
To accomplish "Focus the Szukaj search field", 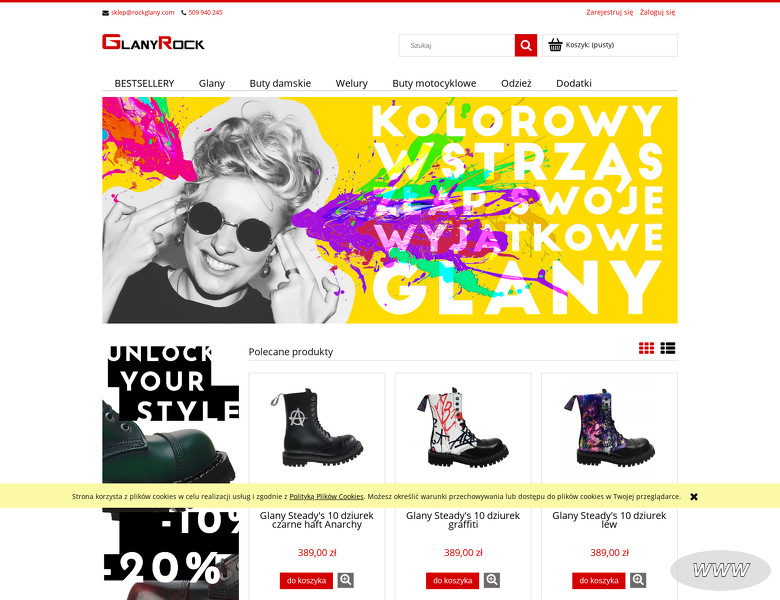I will coord(457,45).
